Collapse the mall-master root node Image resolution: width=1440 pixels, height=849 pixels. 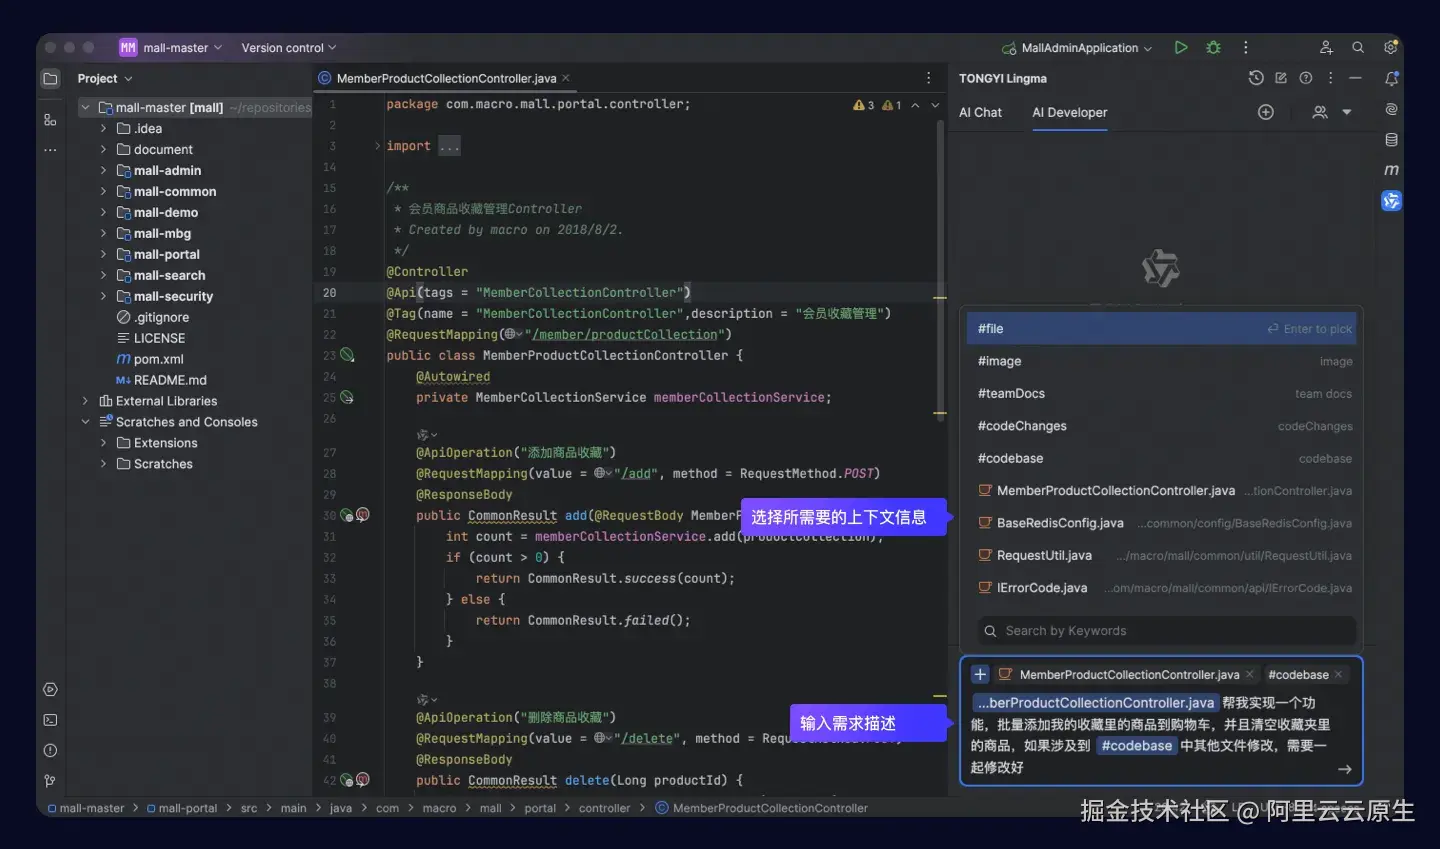[x=85, y=107]
